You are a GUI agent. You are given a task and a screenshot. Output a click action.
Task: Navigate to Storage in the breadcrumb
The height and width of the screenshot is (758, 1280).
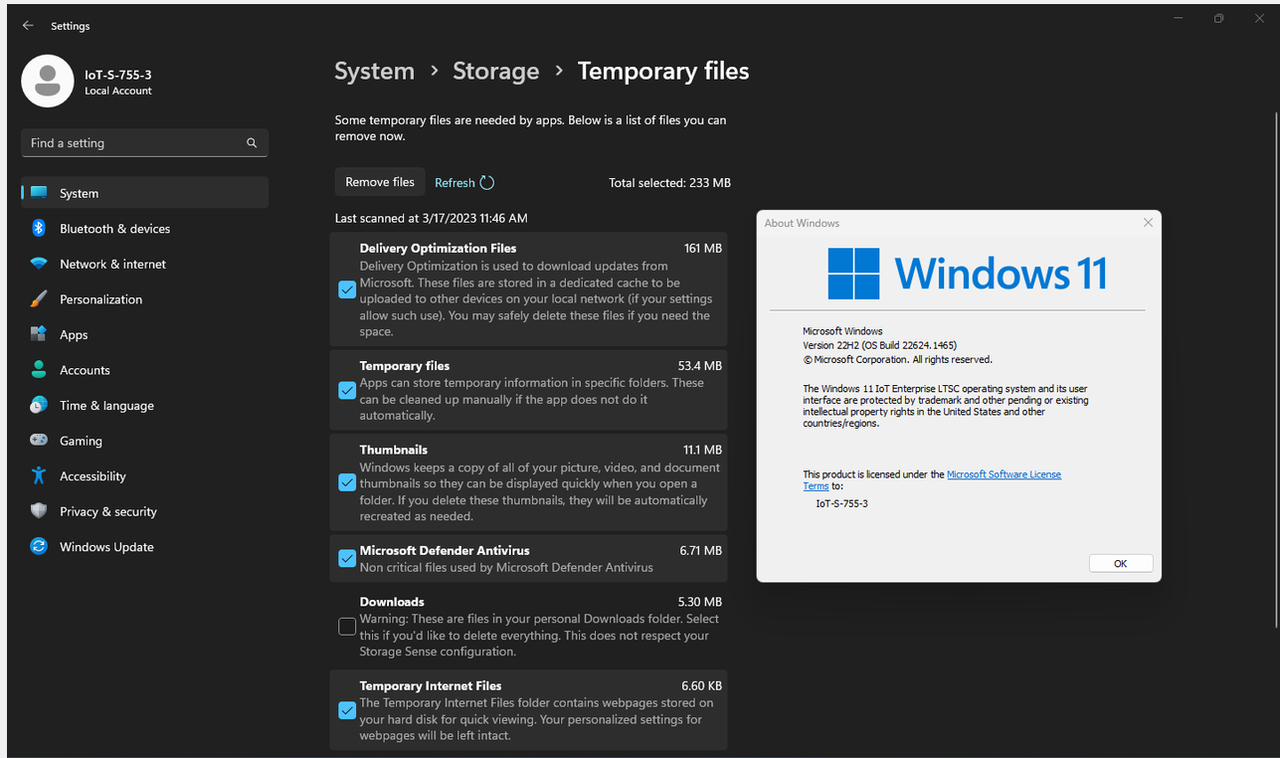click(x=496, y=72)
